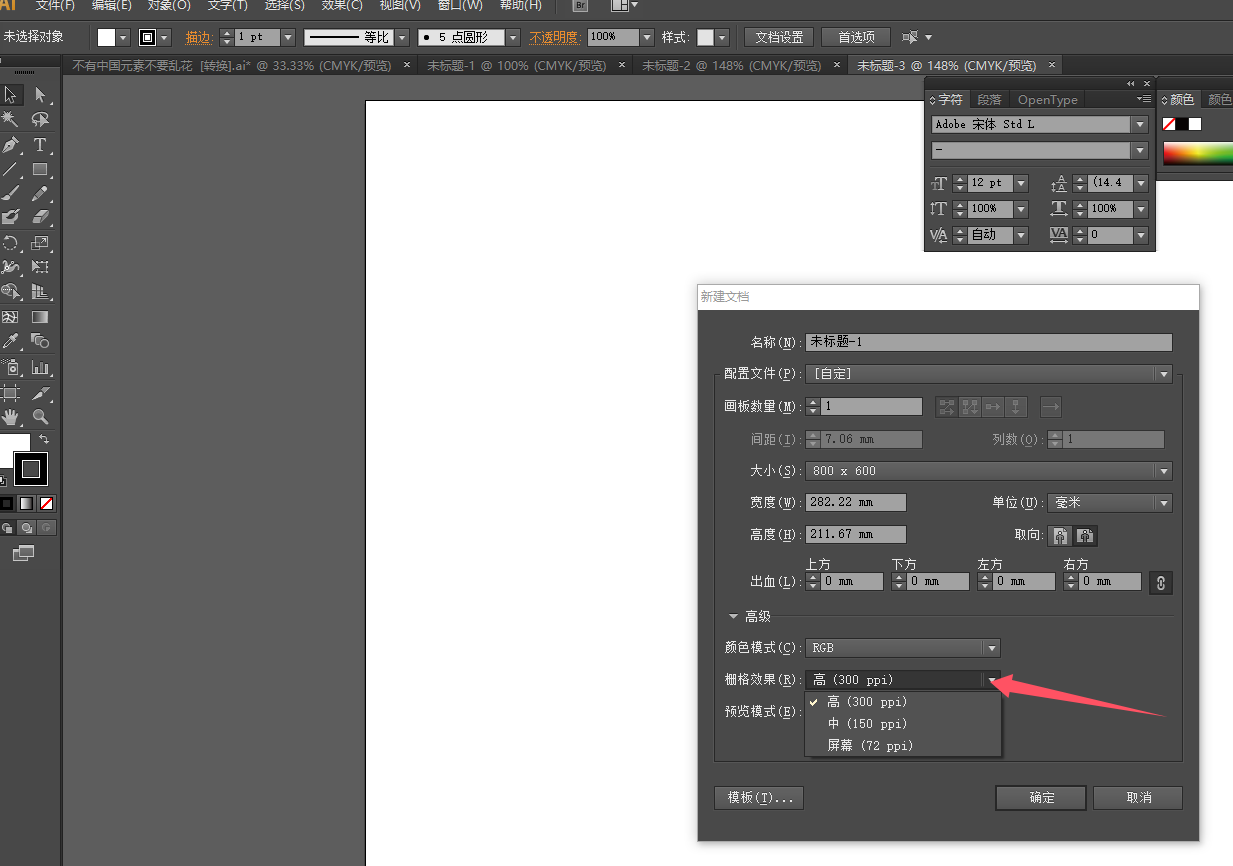Open the Adobe 宋体 Std L font dropdown
Image resolution: width=1233 pixels, height=866 pixels.
pos(1138,123)
